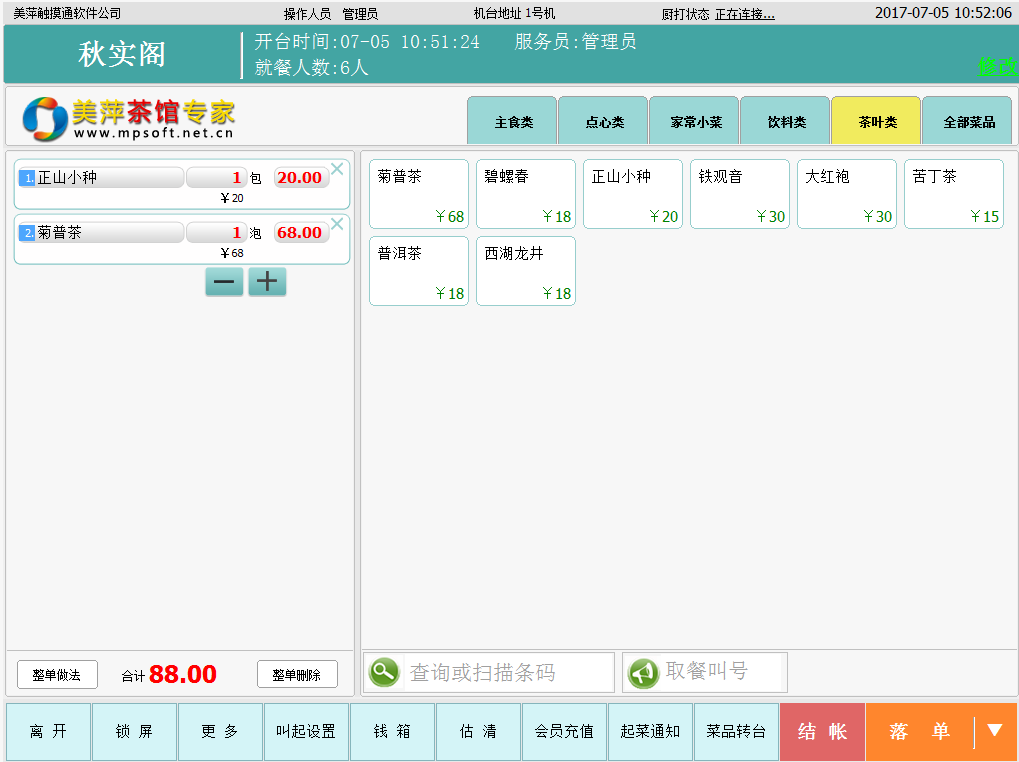Switch to the 主食类 tab
The width and height of the screenshot is (1019, 762).
pyautogui.click(x=513, y=122)
